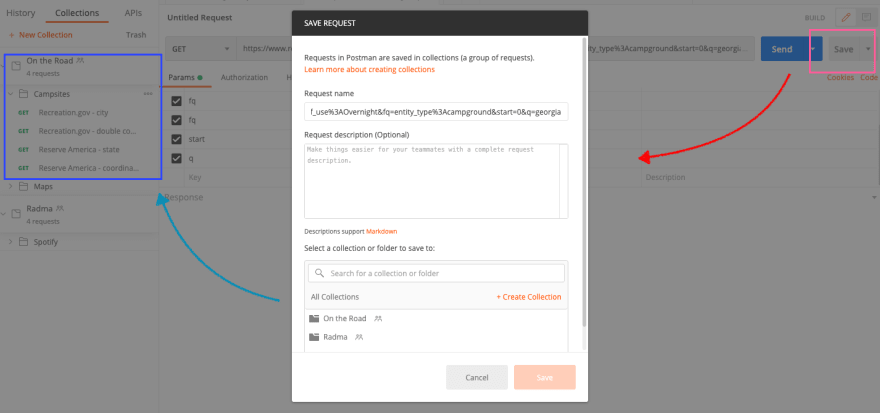The height and width of the screenshot is (413, 880).
Task: Open Learn more about creating collections link
Action: pyautogui.click(x=369, y=70)
